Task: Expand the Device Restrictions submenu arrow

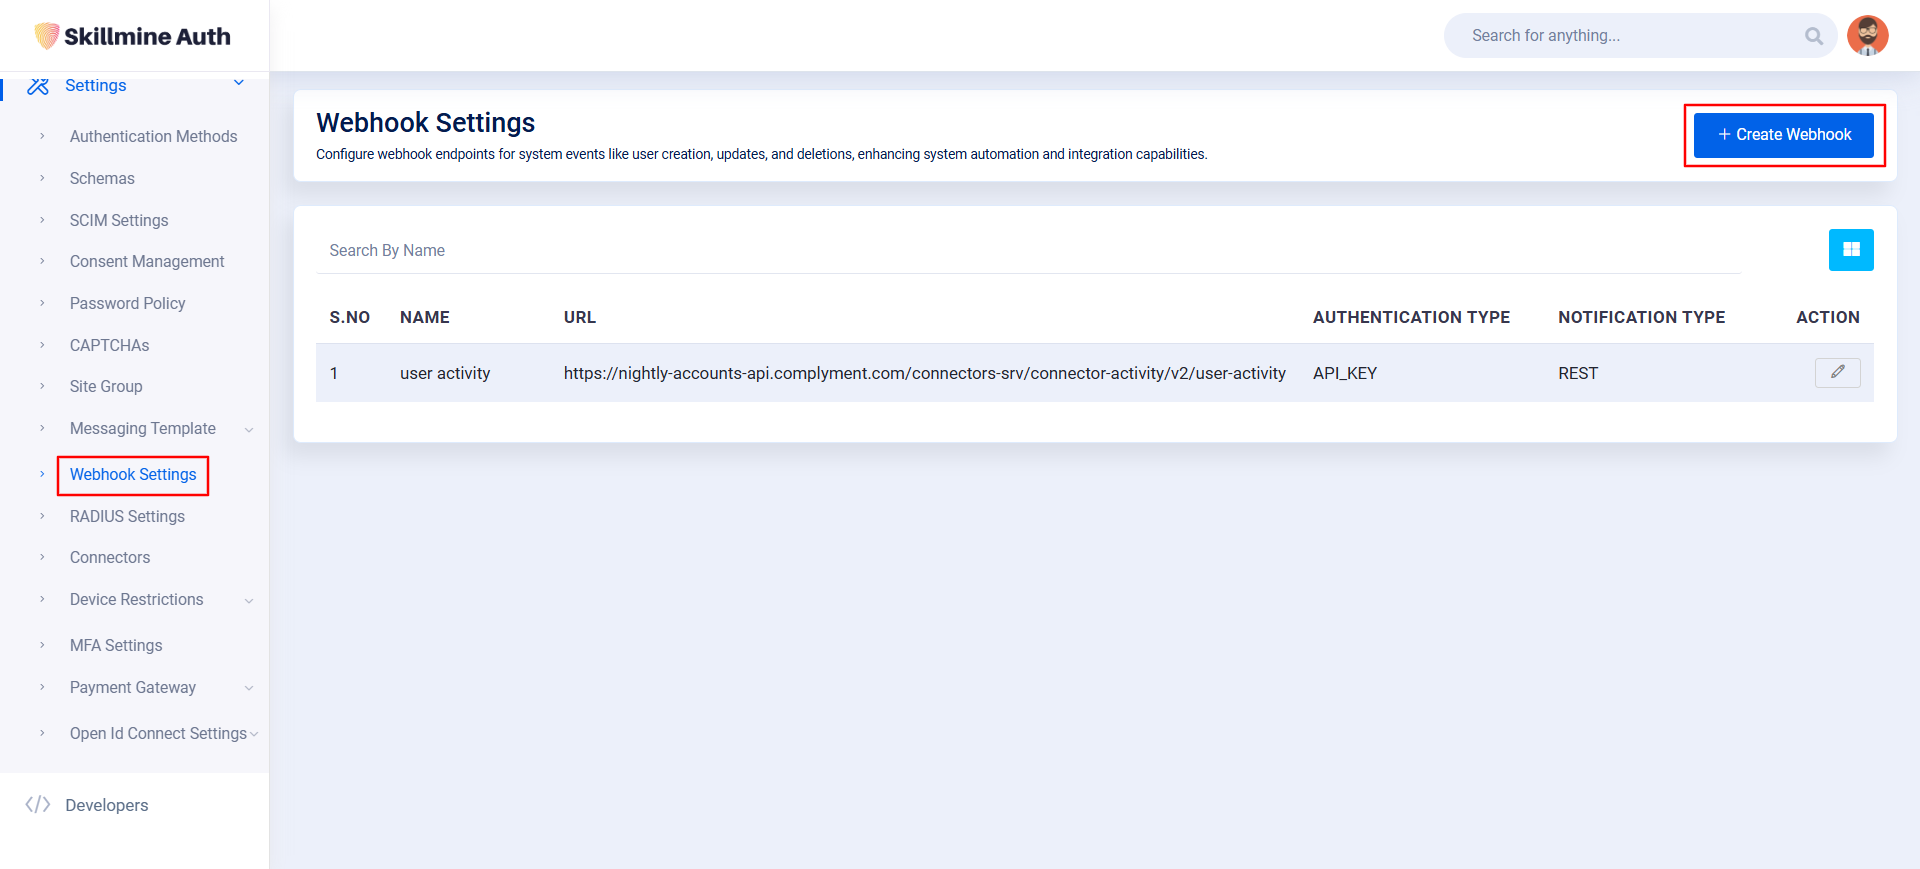Action: (x=249, y=600)
